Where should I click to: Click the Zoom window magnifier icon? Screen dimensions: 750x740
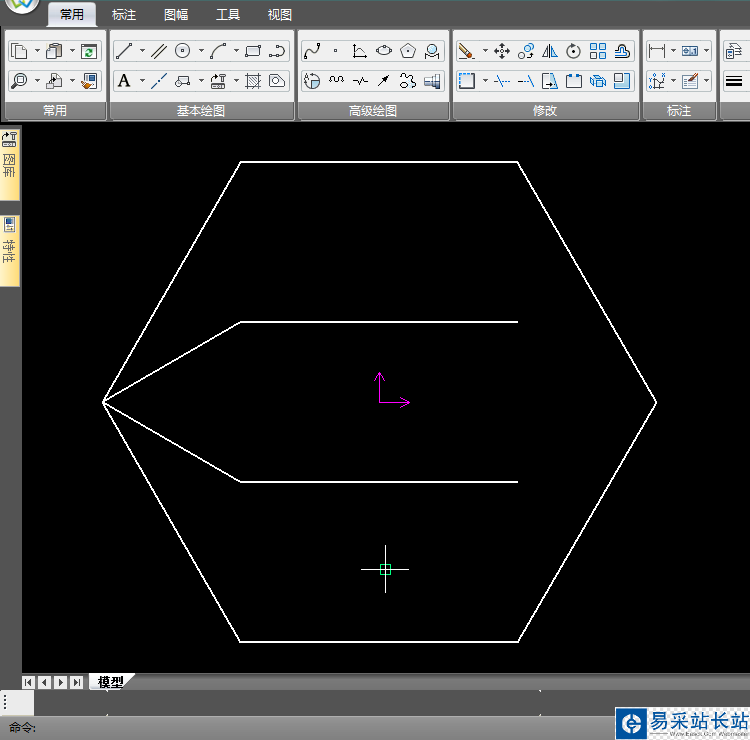point(20,81)
